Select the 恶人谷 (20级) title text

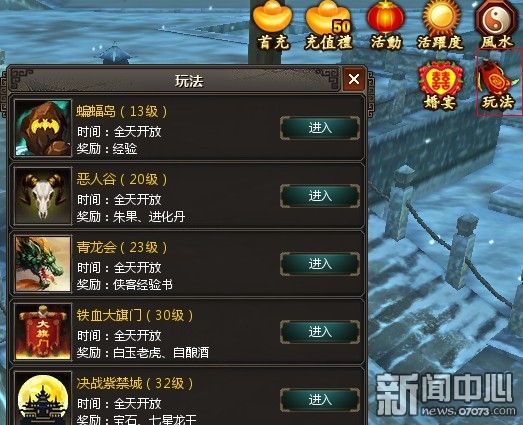(122, 179)
